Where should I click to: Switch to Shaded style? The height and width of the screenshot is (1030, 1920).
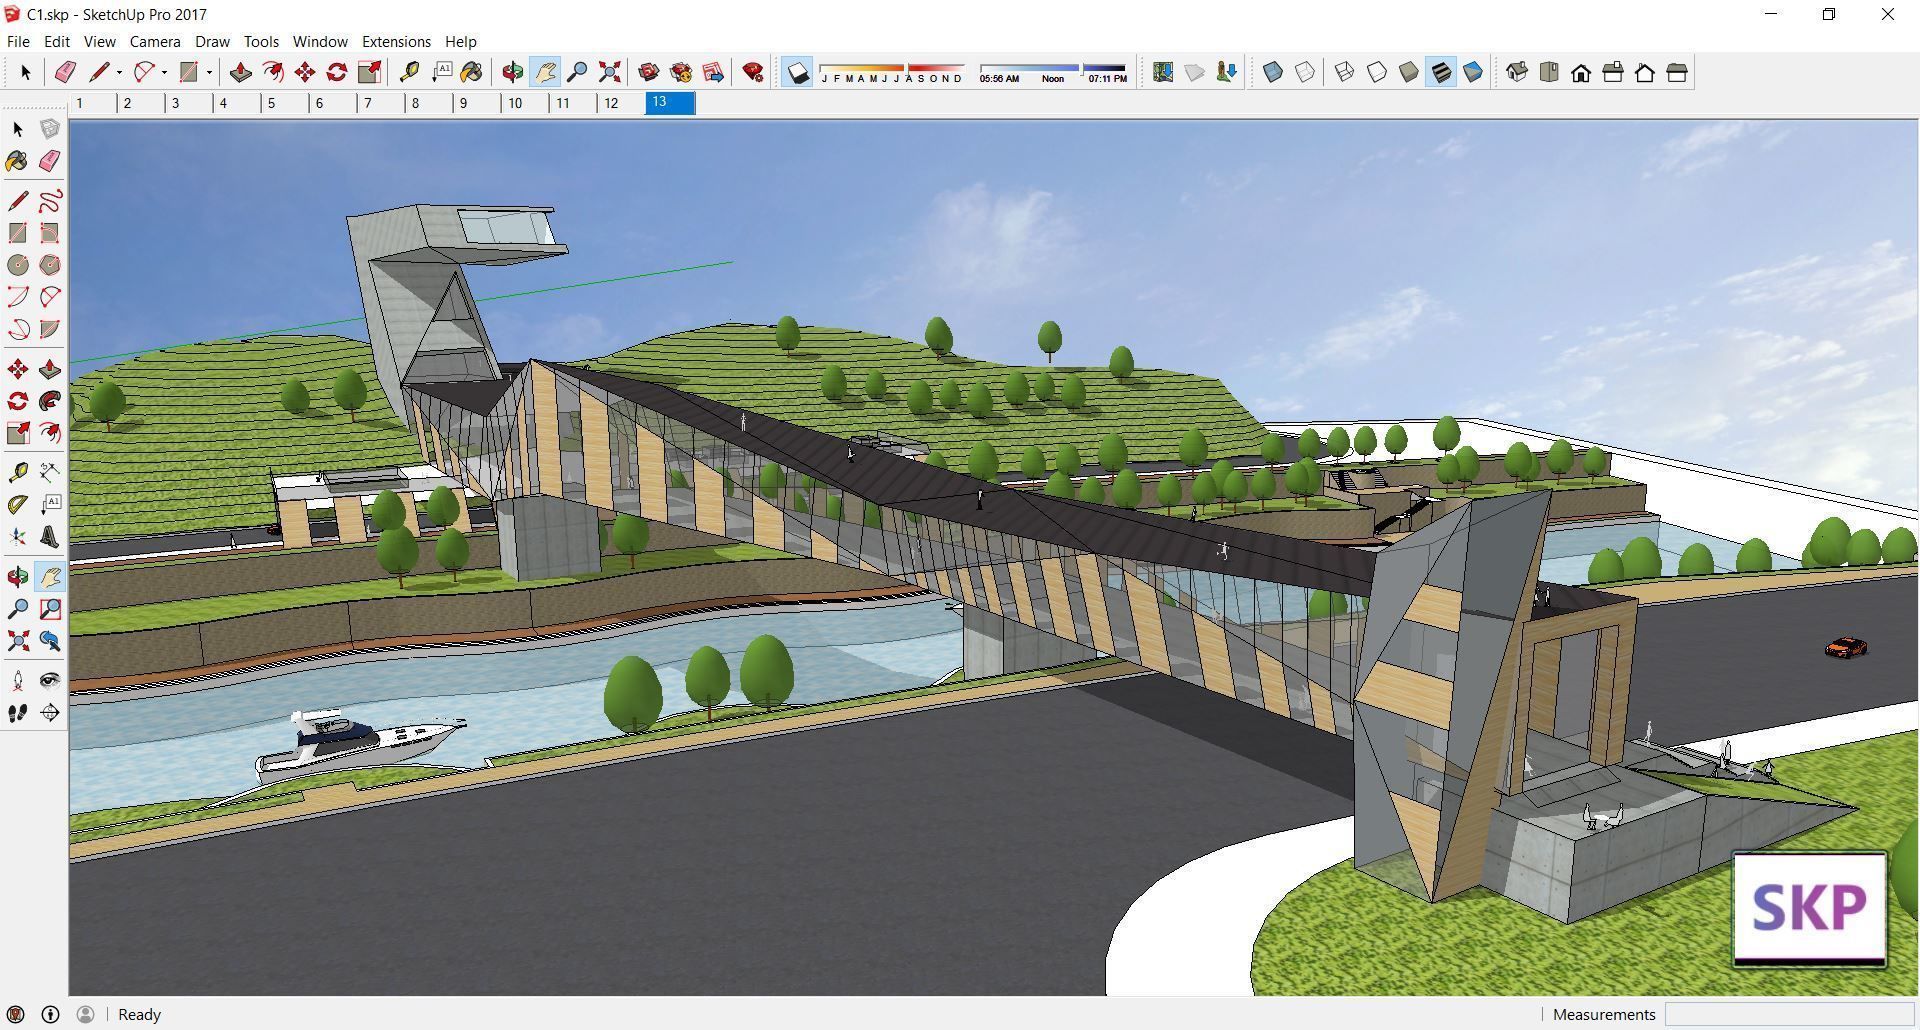pos(1409,72)
